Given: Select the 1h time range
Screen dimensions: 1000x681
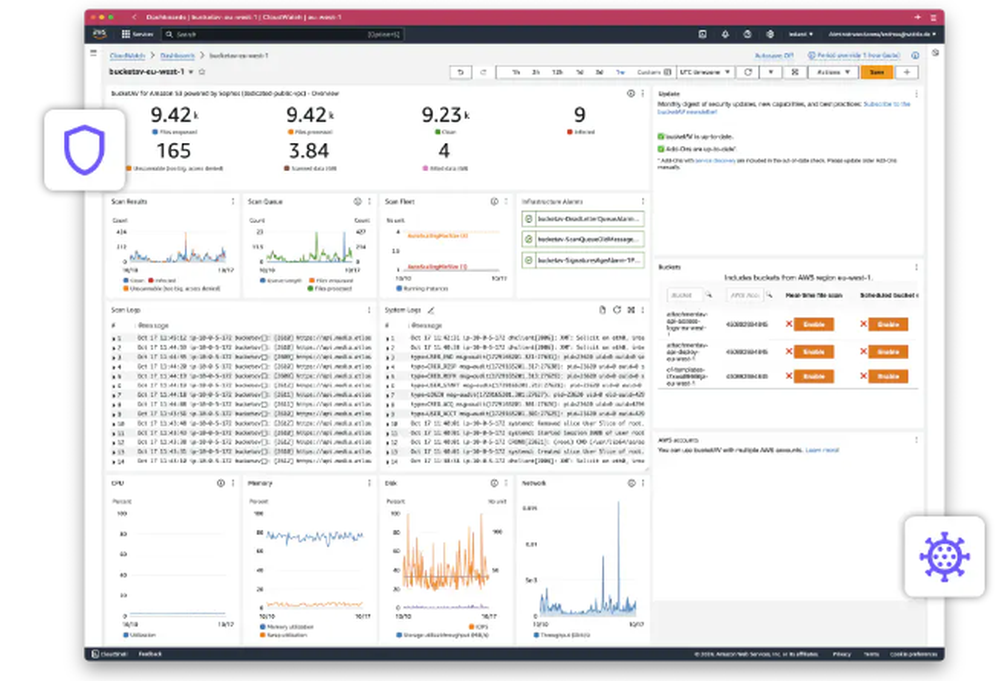Looking at the screenshot, I should coord(516,72).
